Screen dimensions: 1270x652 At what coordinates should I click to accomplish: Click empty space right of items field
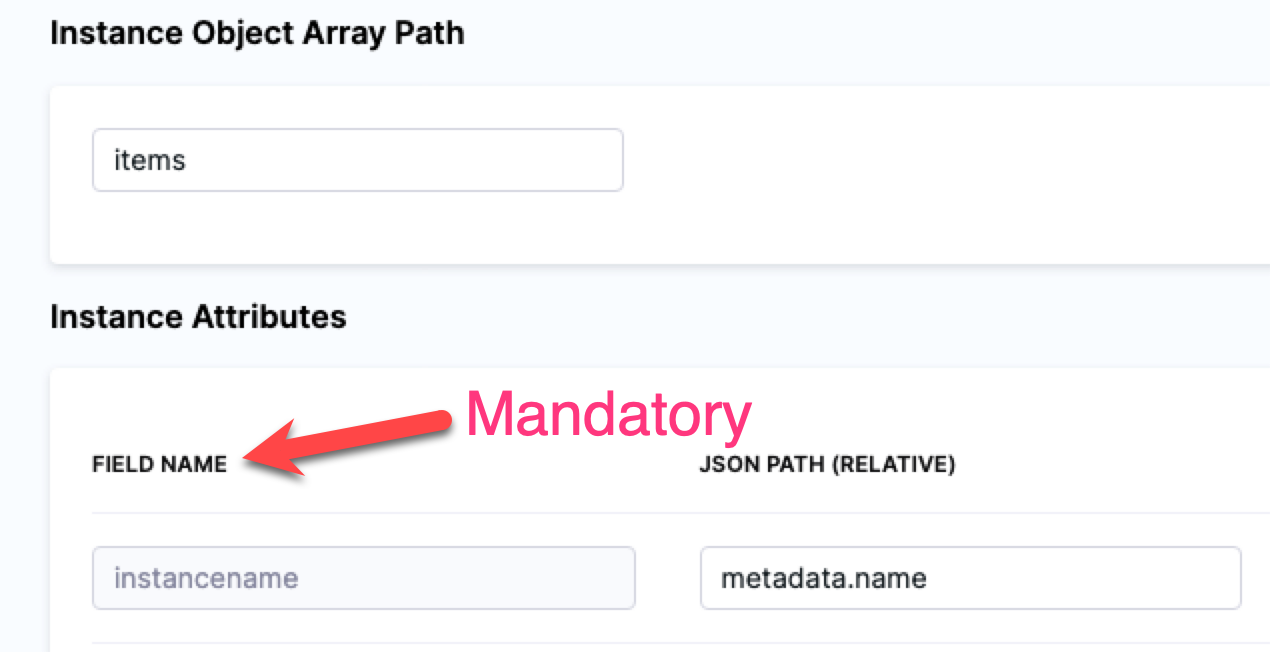click(900, 160)
